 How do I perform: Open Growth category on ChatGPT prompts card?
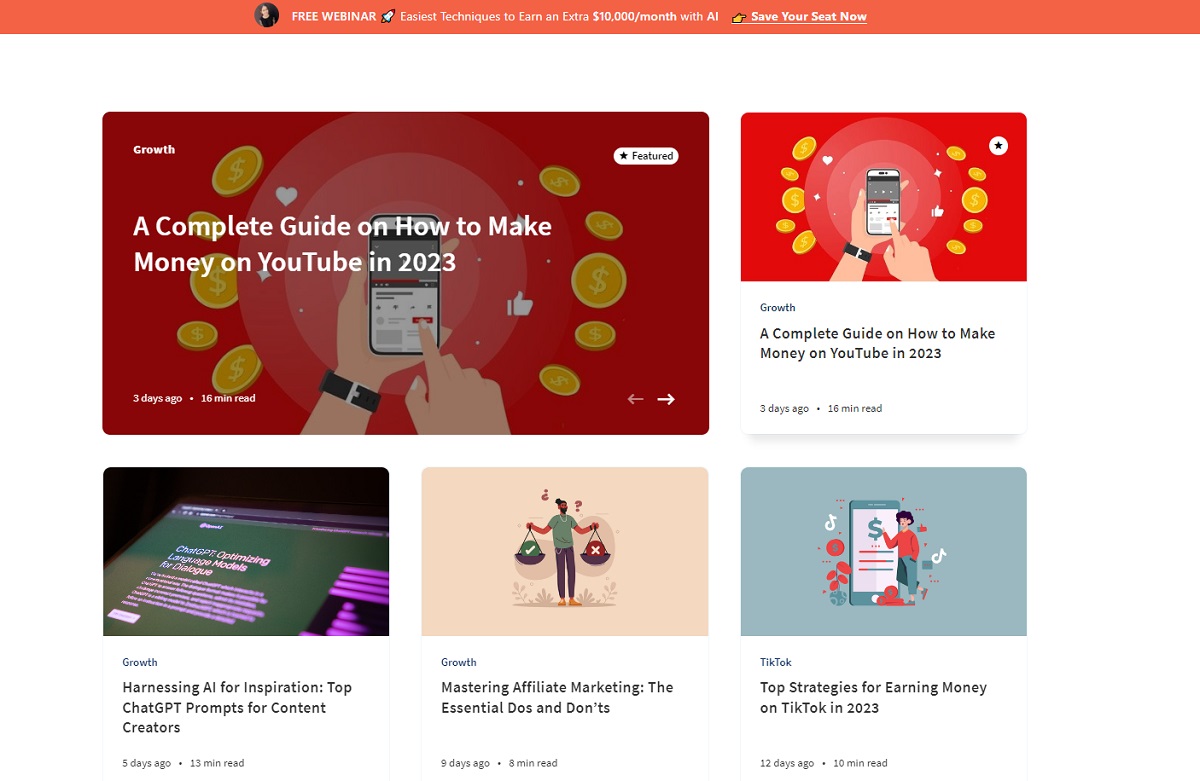(140, 662)
